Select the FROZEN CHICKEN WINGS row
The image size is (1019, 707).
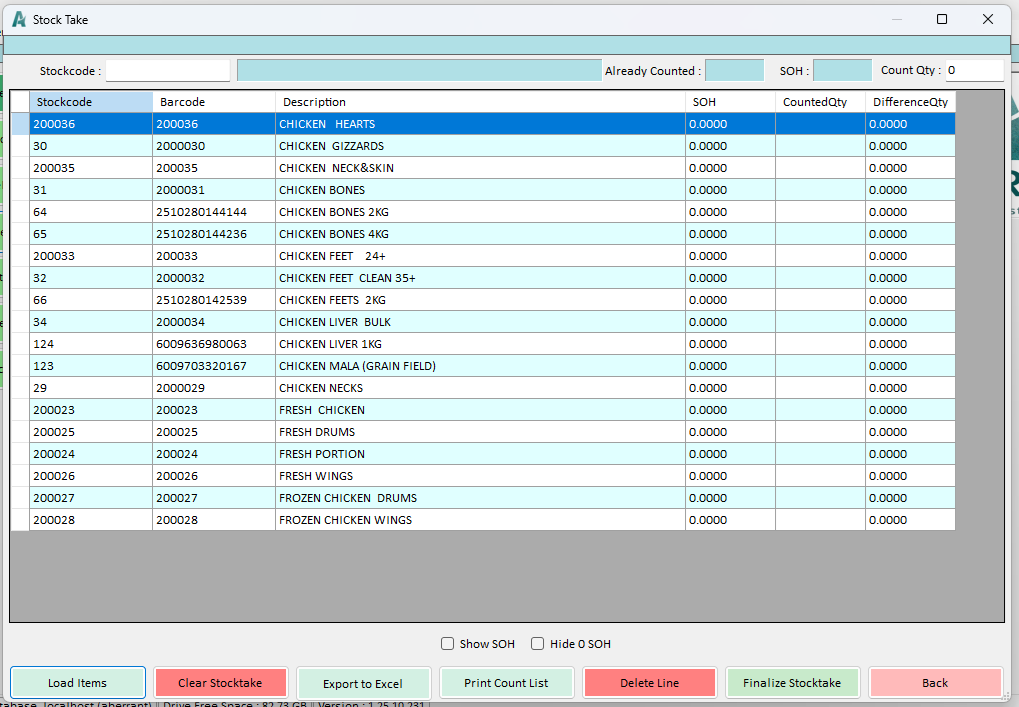point(345,520)
